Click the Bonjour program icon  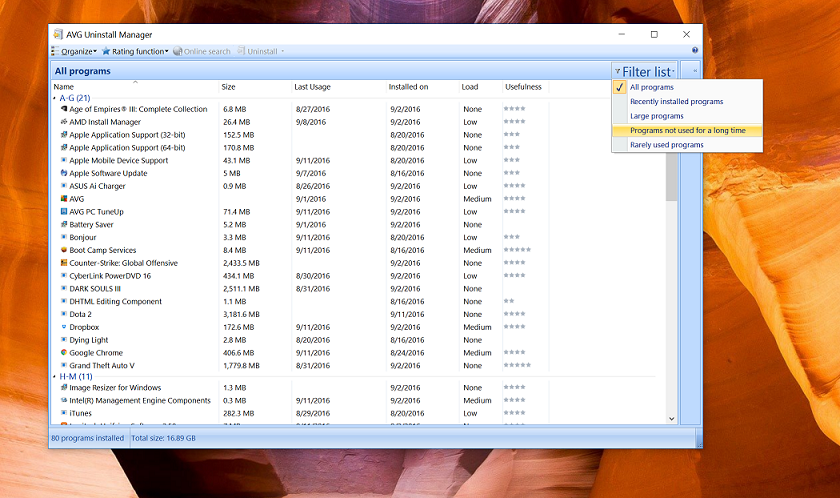[64, 237]
